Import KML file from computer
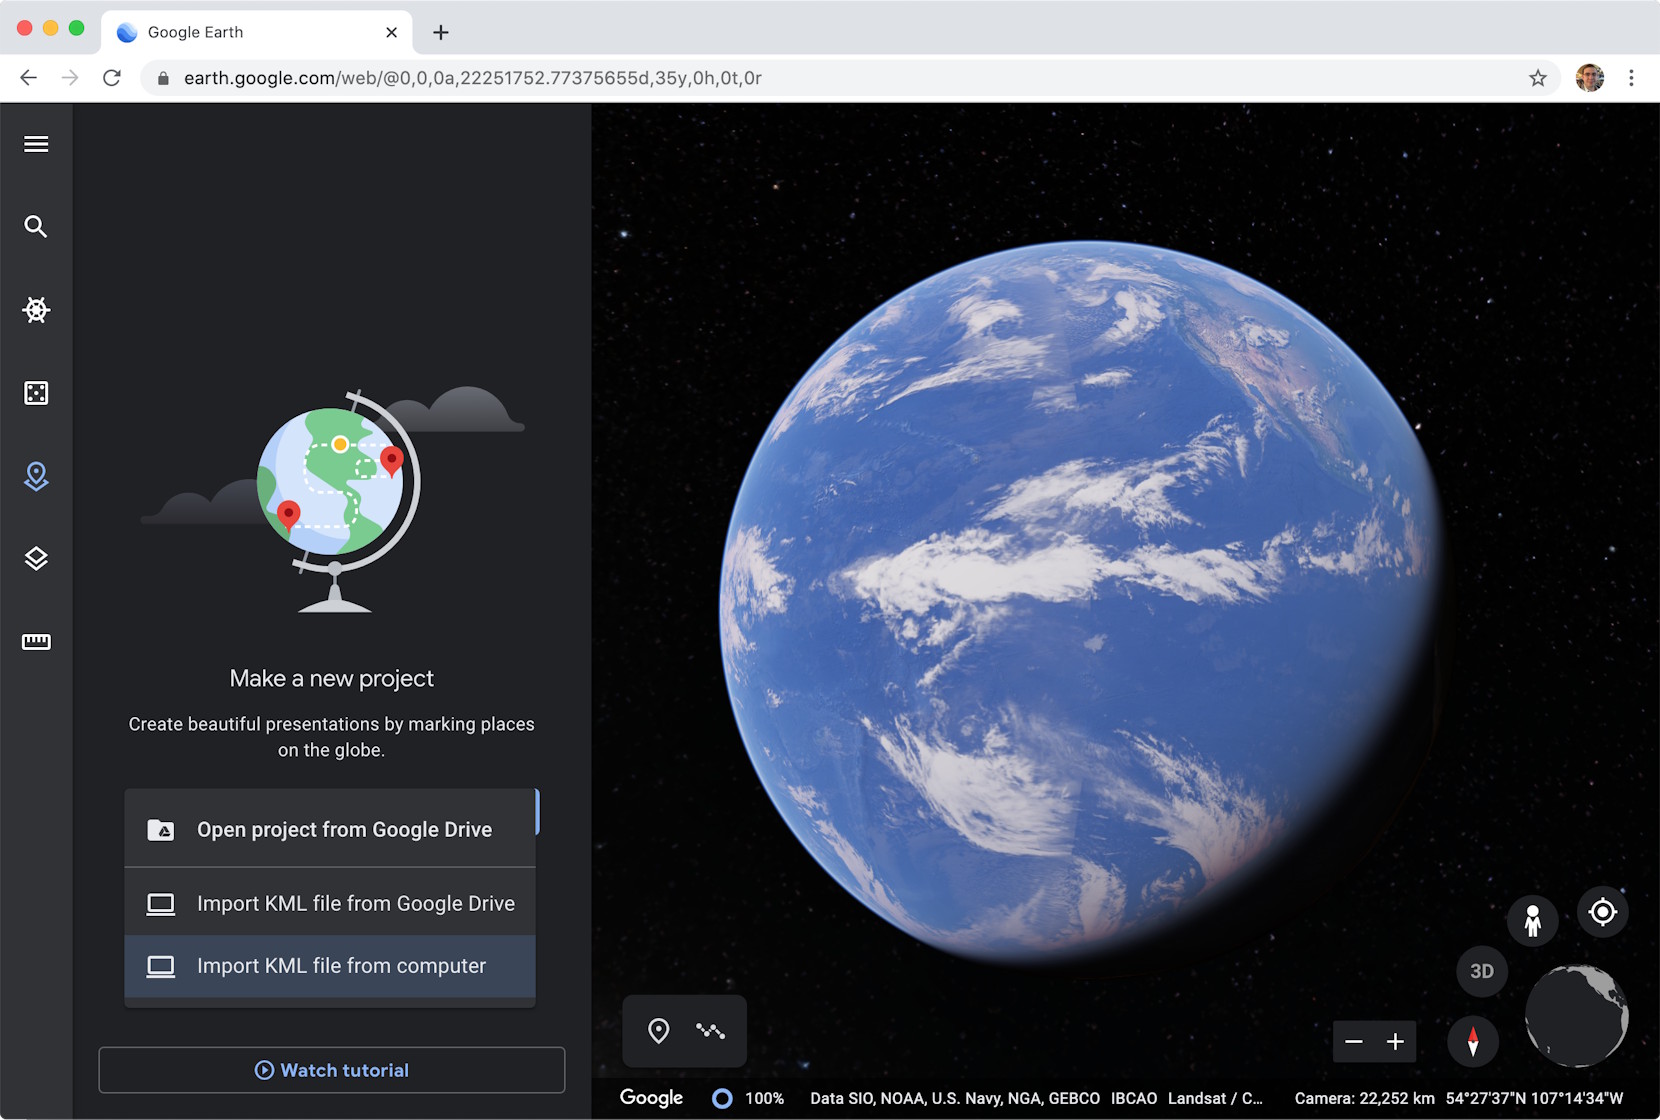This screenshot has width=1660, height=1120. (330, 966)
